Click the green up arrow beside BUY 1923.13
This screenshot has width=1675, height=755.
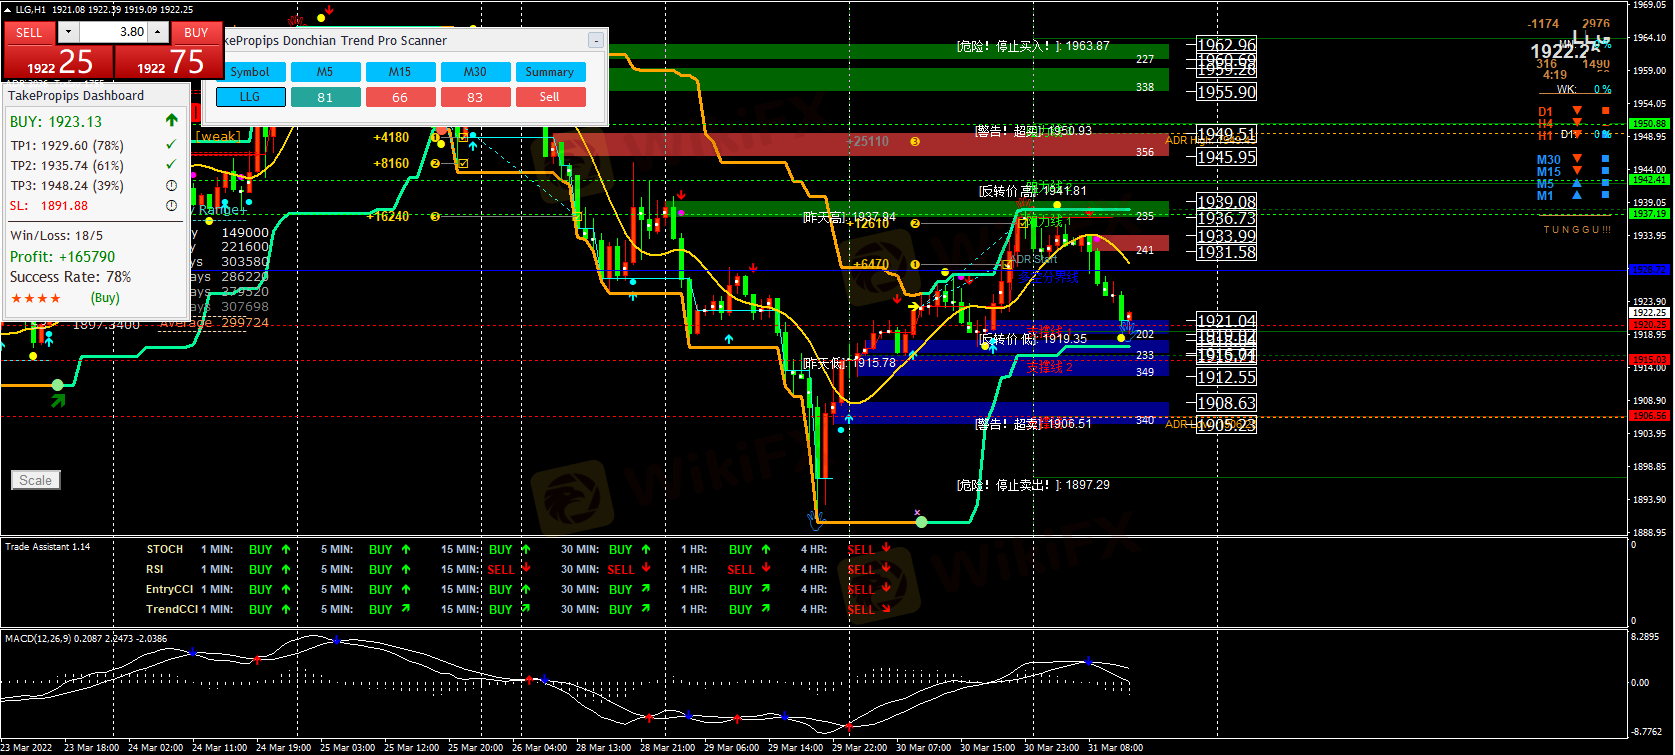coord(172,121)
